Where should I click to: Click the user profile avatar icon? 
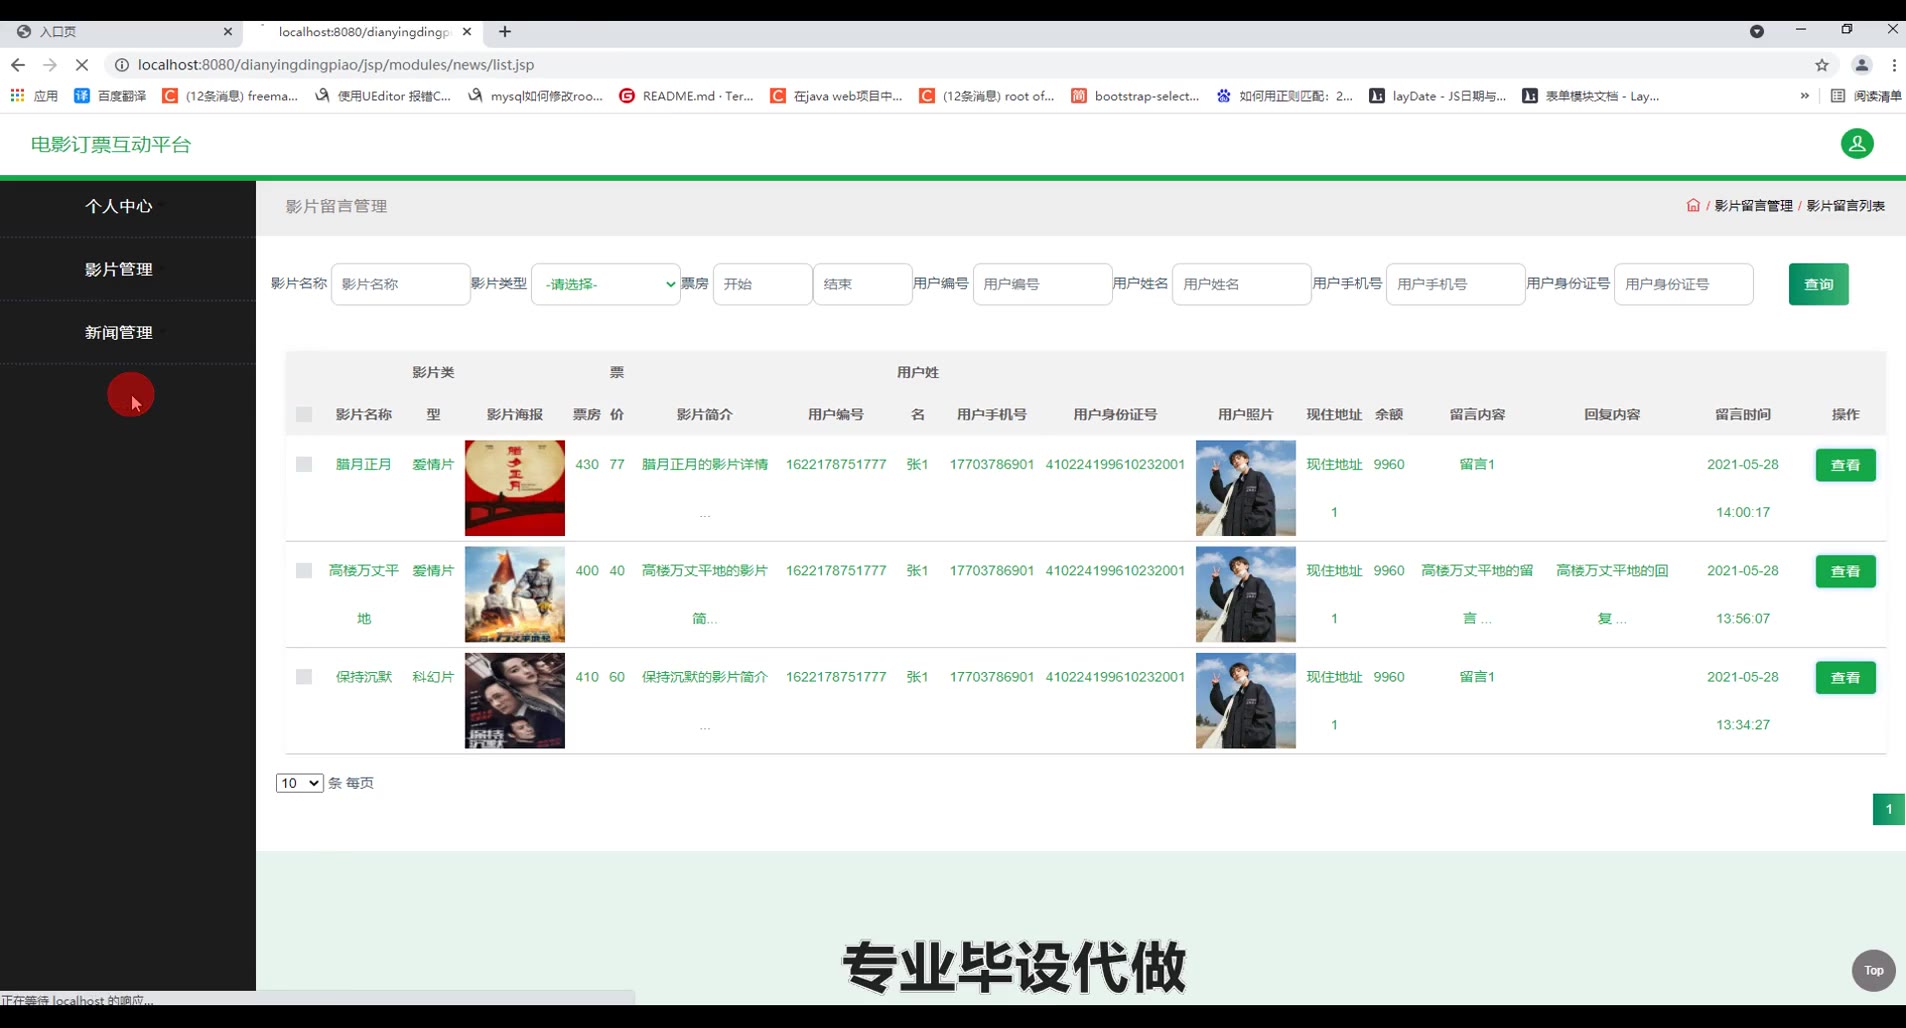coord(1857,144)
